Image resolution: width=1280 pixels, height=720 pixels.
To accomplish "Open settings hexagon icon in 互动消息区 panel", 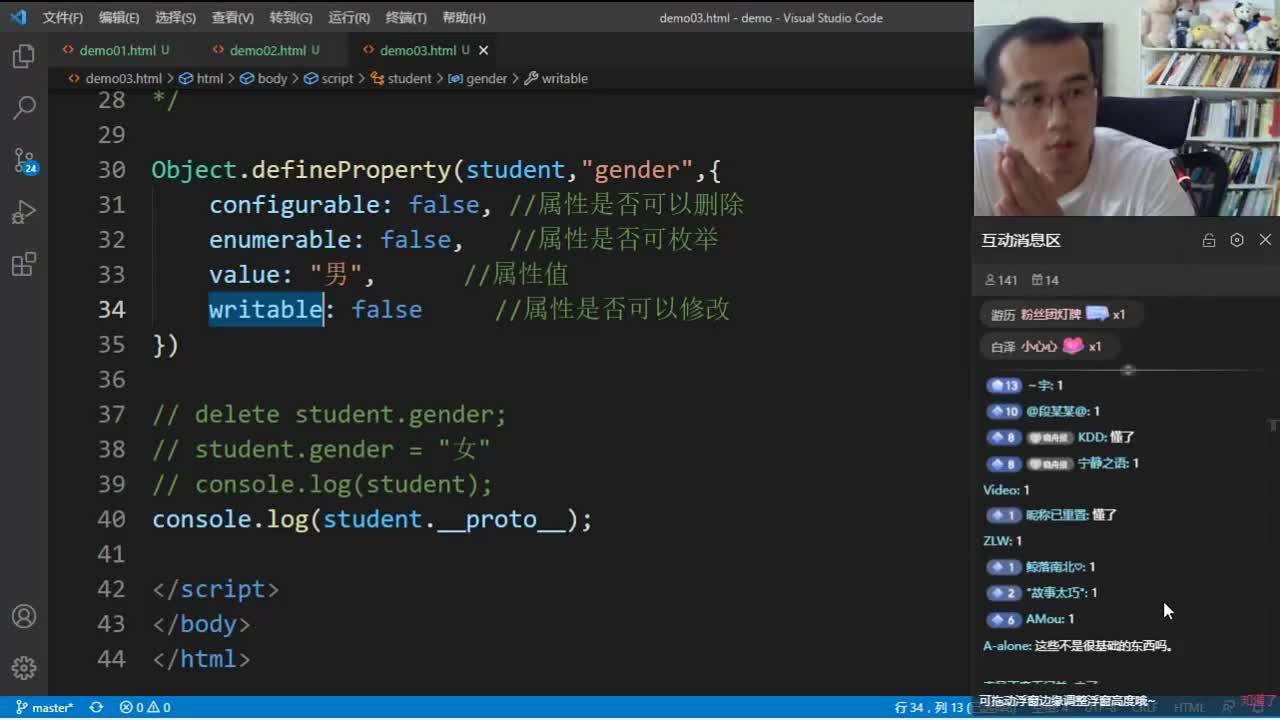I will 1237,240.
